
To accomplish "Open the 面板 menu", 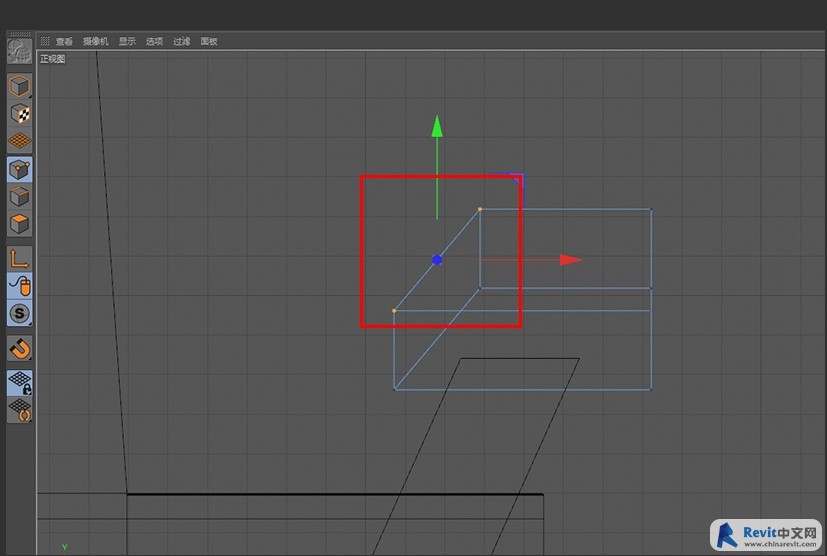I will (209, 41).
